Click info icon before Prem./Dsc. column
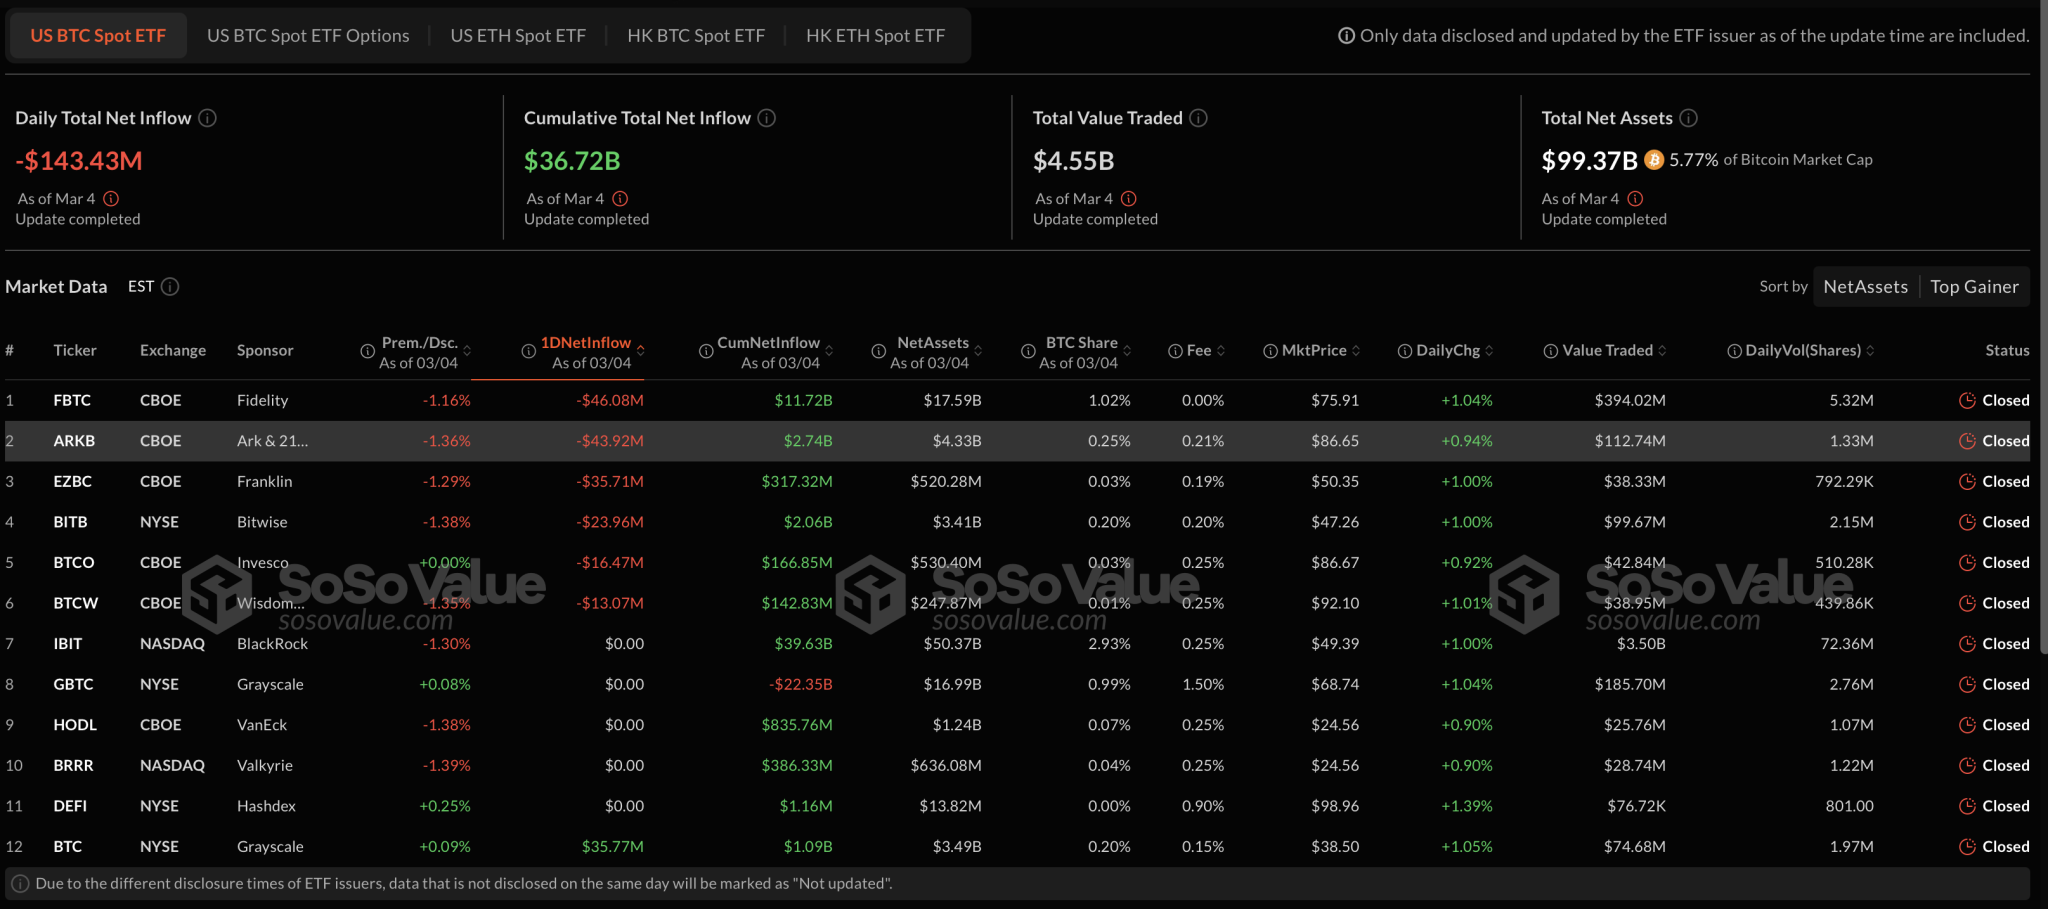 click(367, 351)
